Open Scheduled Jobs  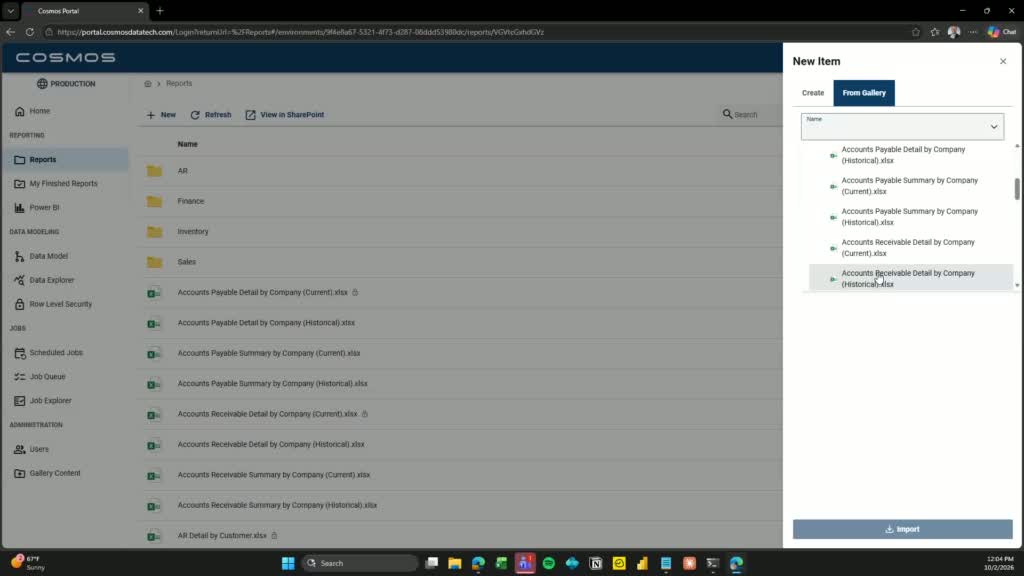coord(56,353)
